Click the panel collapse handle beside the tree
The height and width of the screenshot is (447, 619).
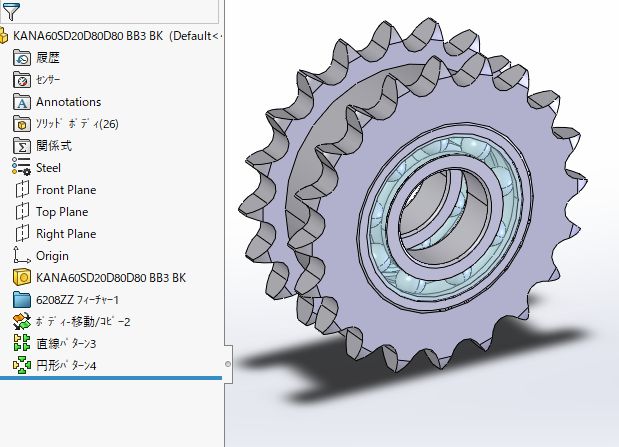click(x=228, y=364)
